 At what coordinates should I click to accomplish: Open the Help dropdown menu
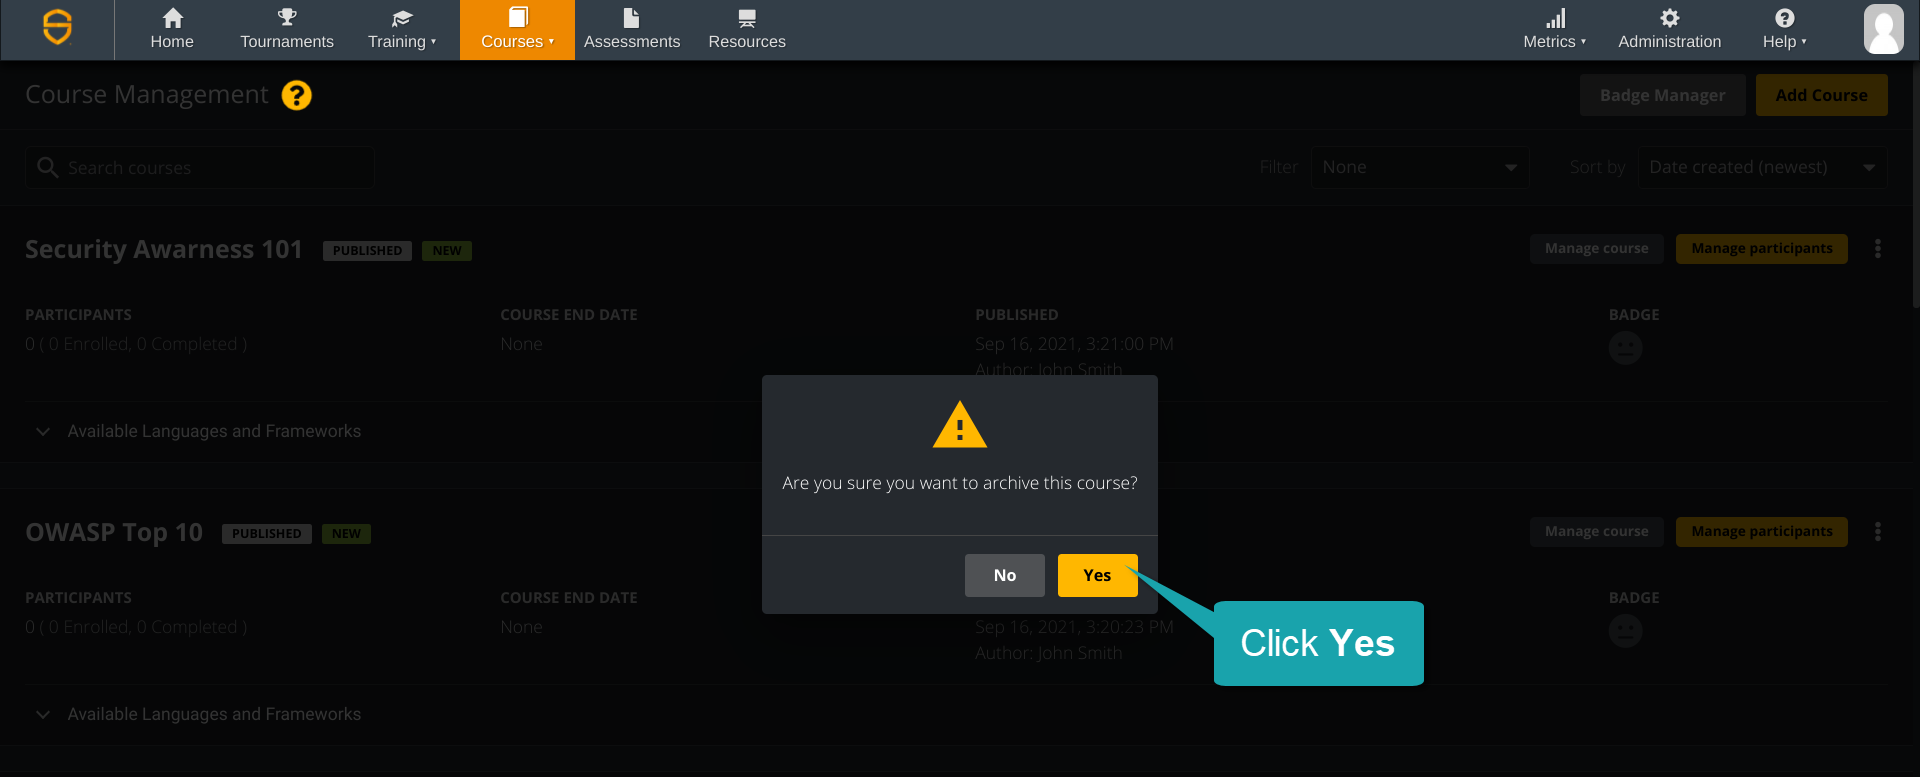pos(1785,30)
